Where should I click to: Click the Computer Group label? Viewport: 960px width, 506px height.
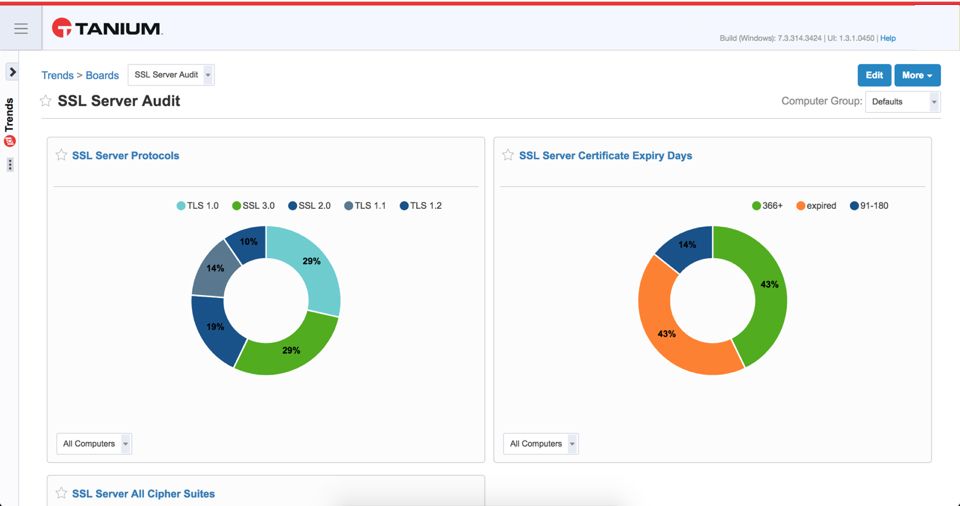[x=822, y=101]
